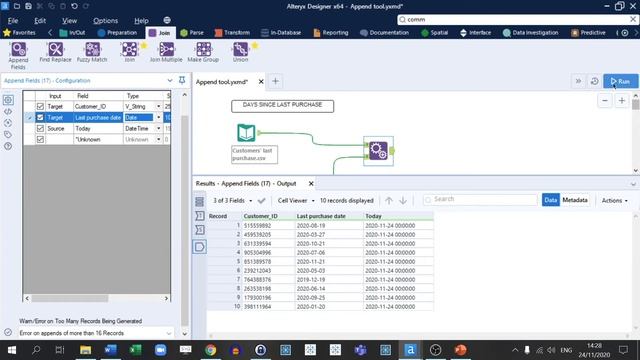Open the Error on appends records dropdown

click(x=96, y=333)
